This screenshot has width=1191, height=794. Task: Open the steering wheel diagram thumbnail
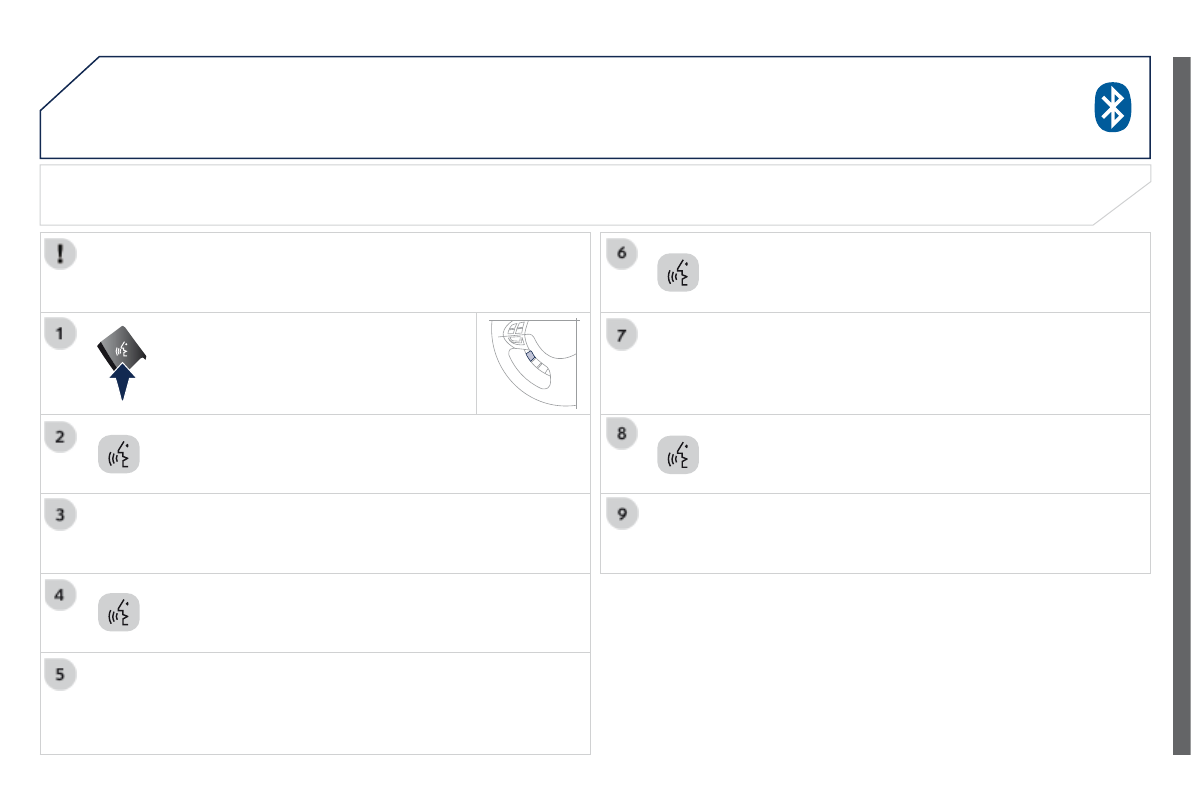click(x=533, y=363)
